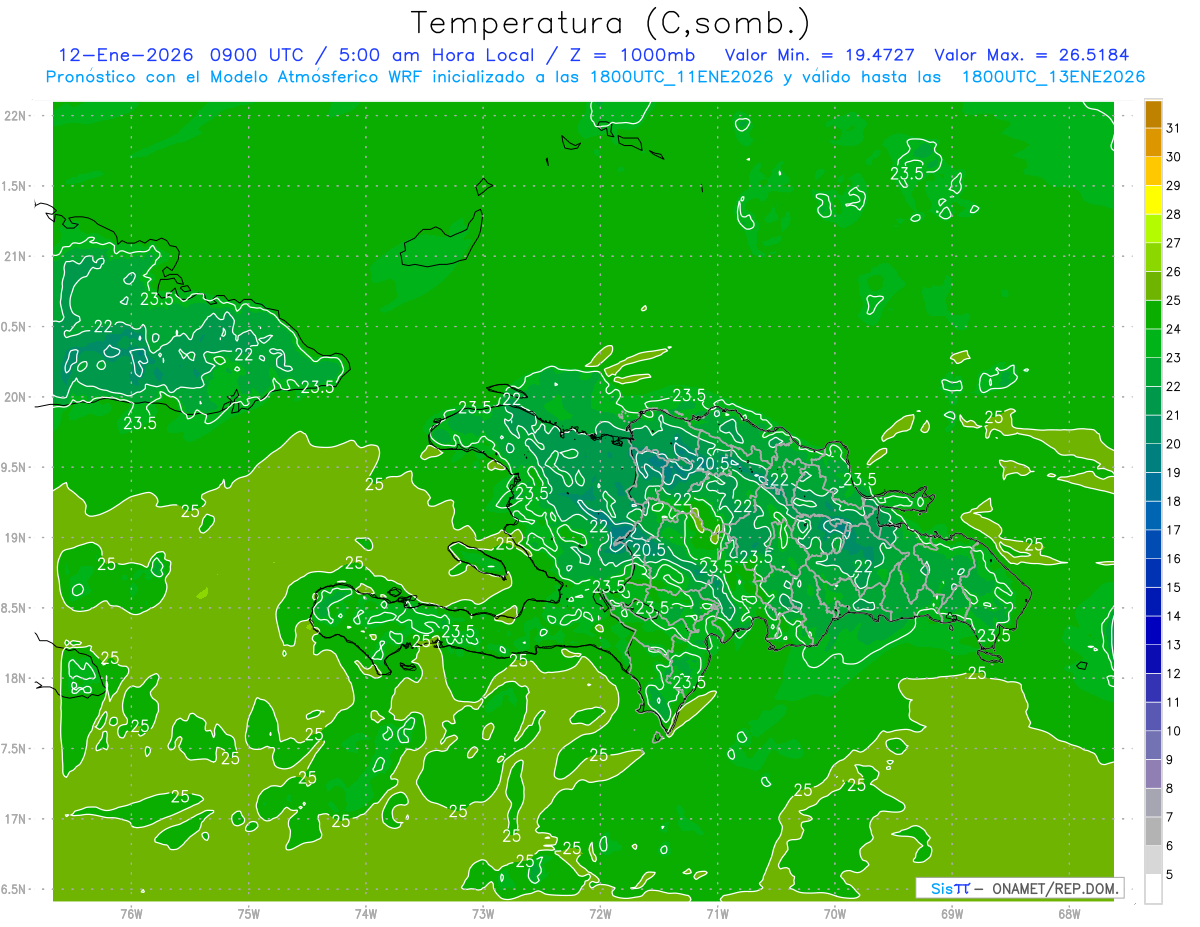Click the legend value "29"
The width and height of the screenshot is (1200, 927).
(1173, 185)
